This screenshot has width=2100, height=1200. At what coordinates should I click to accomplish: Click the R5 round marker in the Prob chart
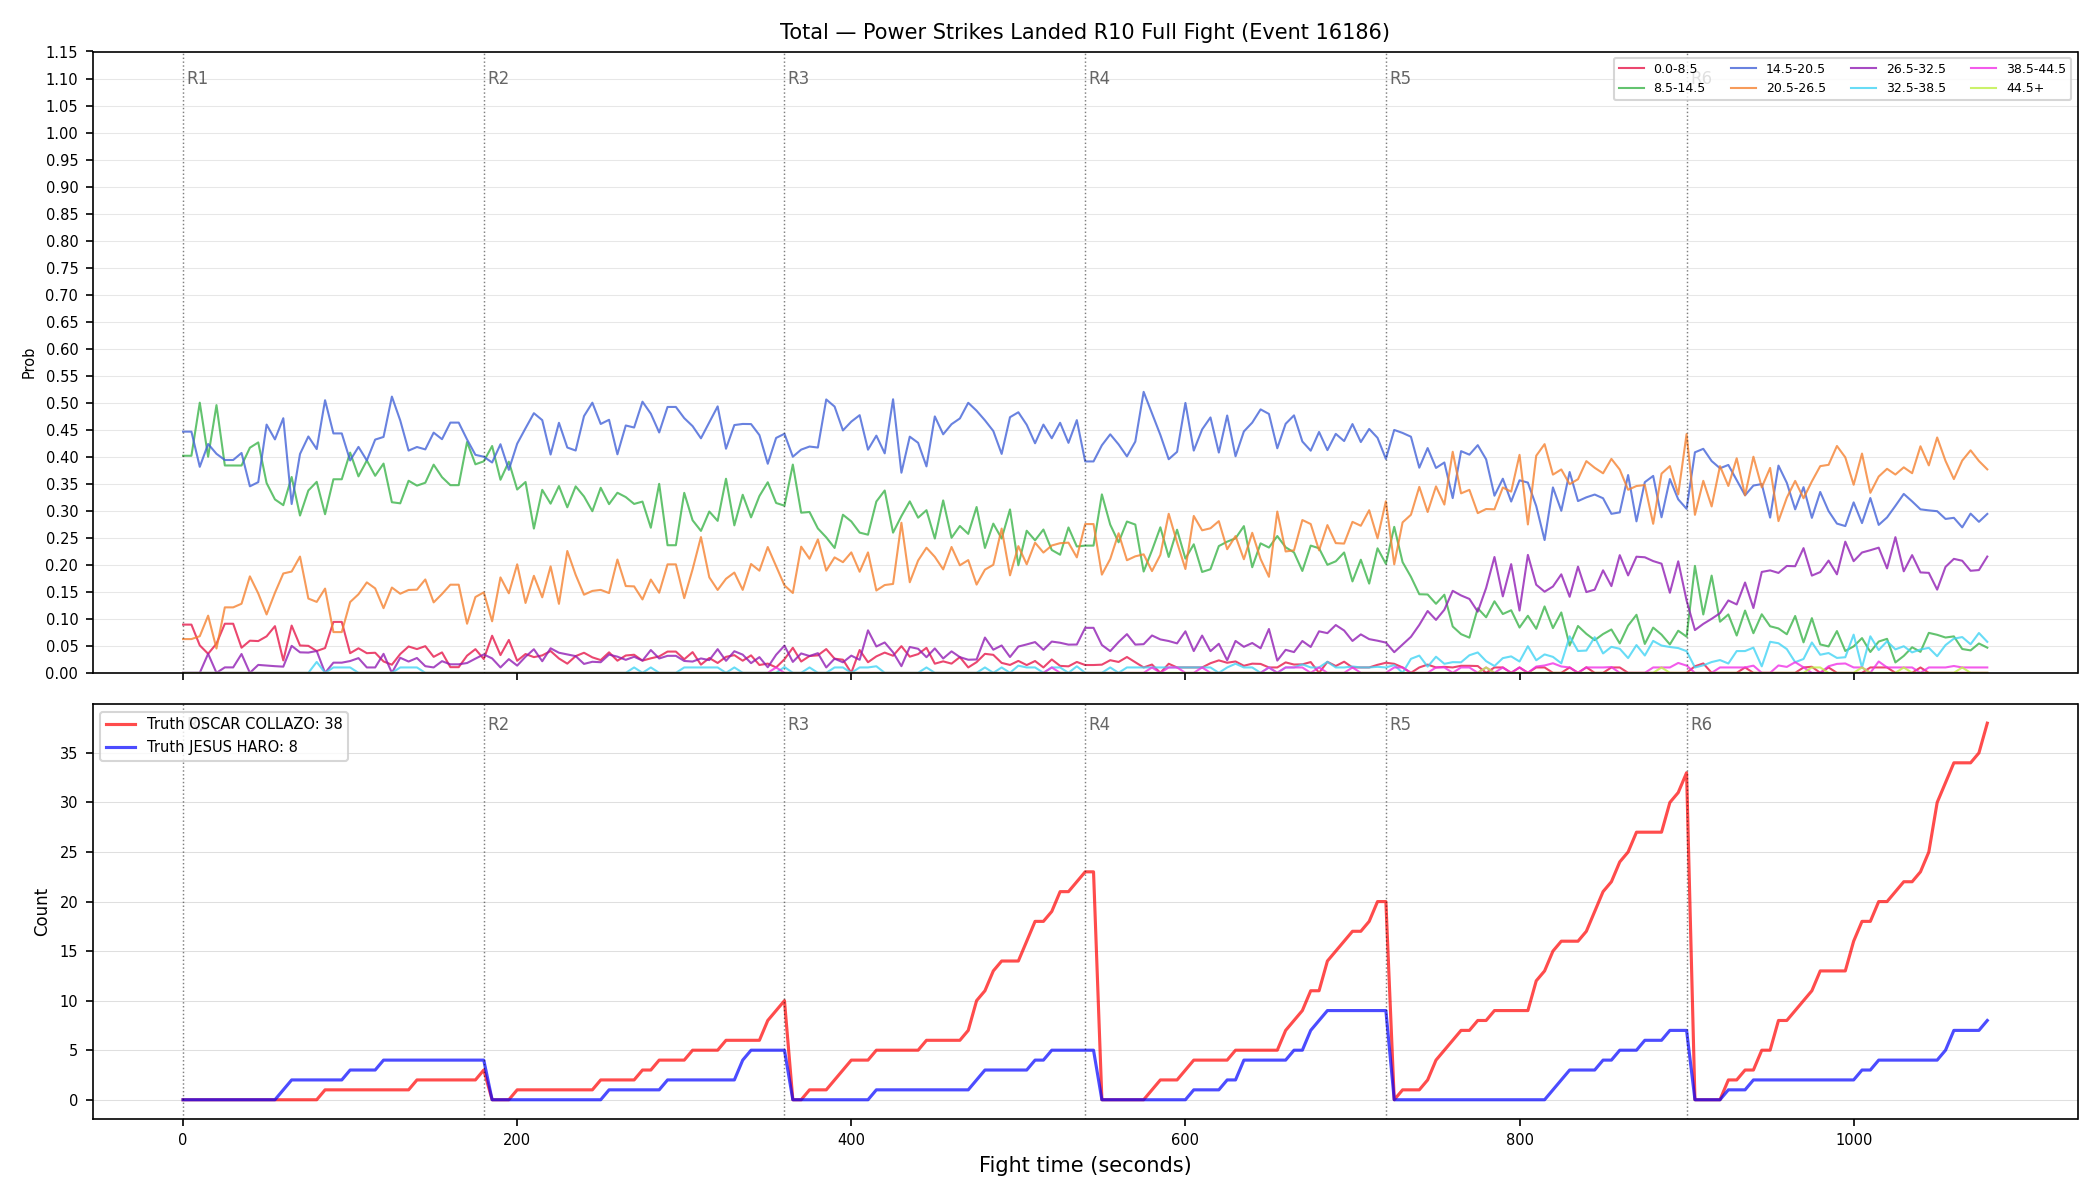pos(1400,78)
